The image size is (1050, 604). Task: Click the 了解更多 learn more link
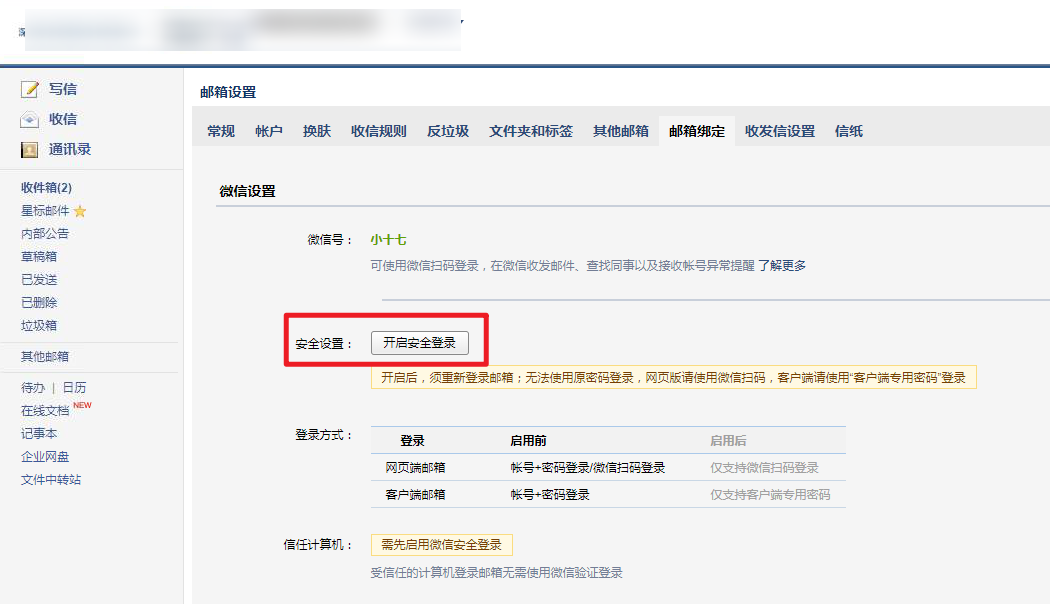tap(782, 266)
